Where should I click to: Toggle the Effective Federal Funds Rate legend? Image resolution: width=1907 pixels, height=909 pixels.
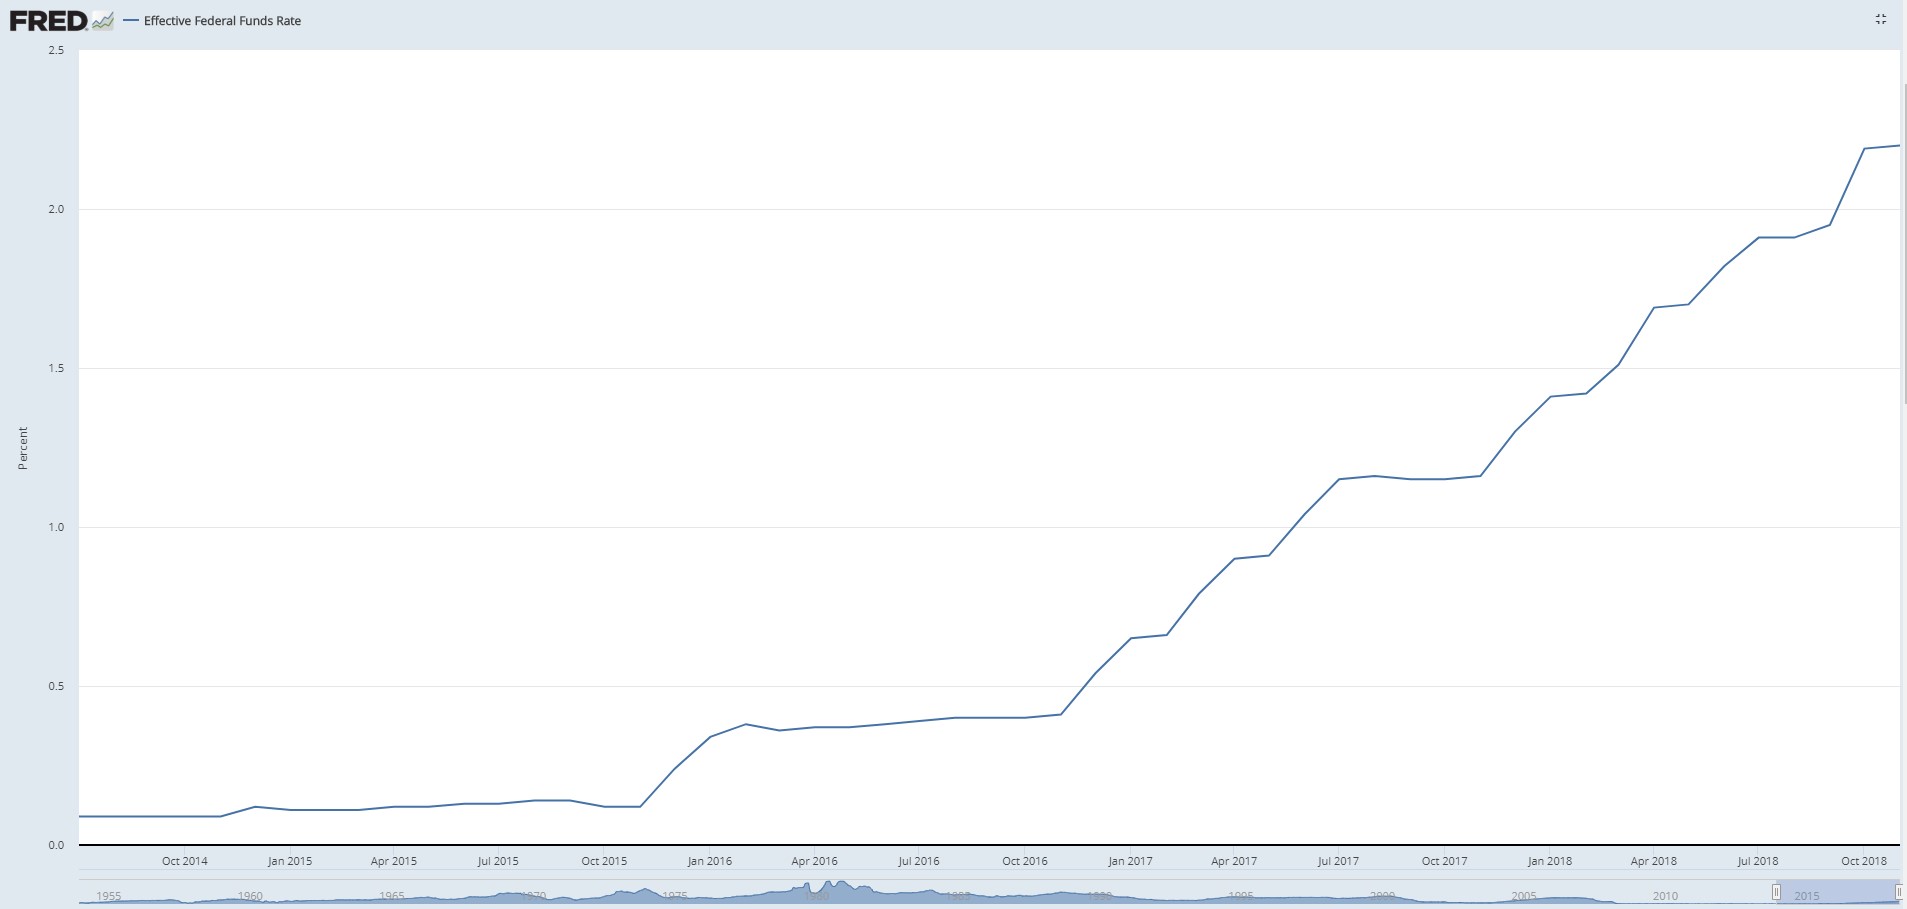click(212, 20)
